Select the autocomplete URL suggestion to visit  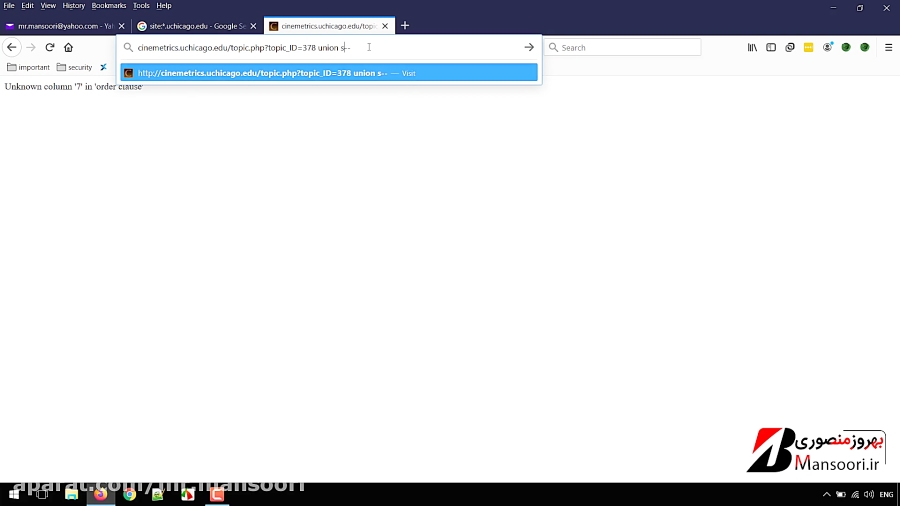329,73
